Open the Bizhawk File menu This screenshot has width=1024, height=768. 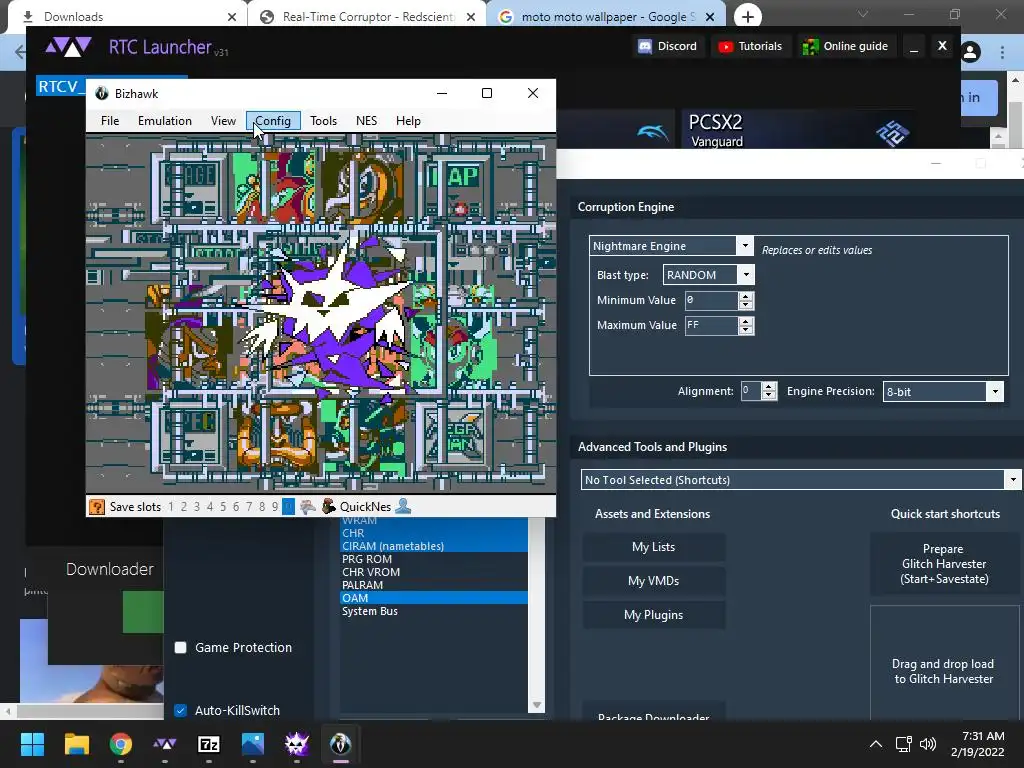(110, 121)
